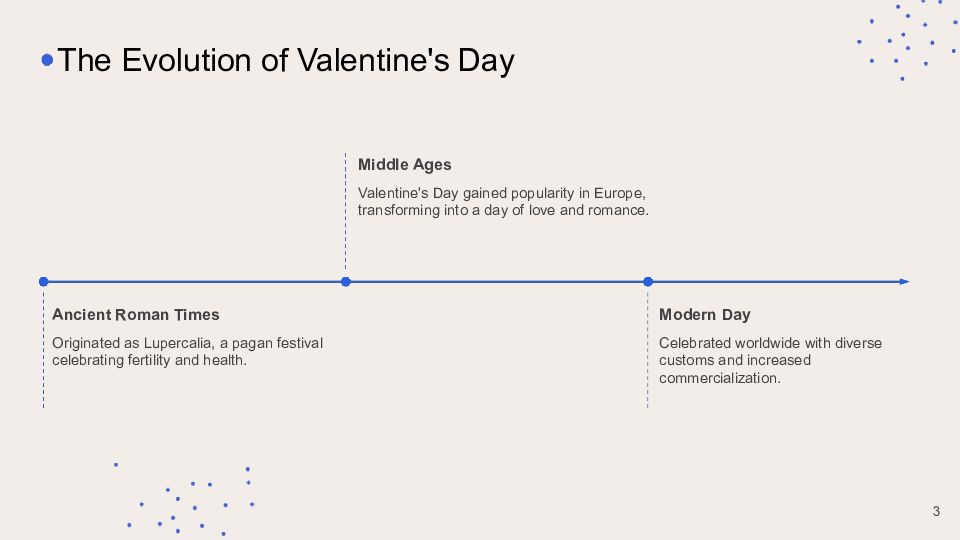Select the dashed line below Ancient Roman marker
Screen dimensions: 960x540
pos(43,350)
